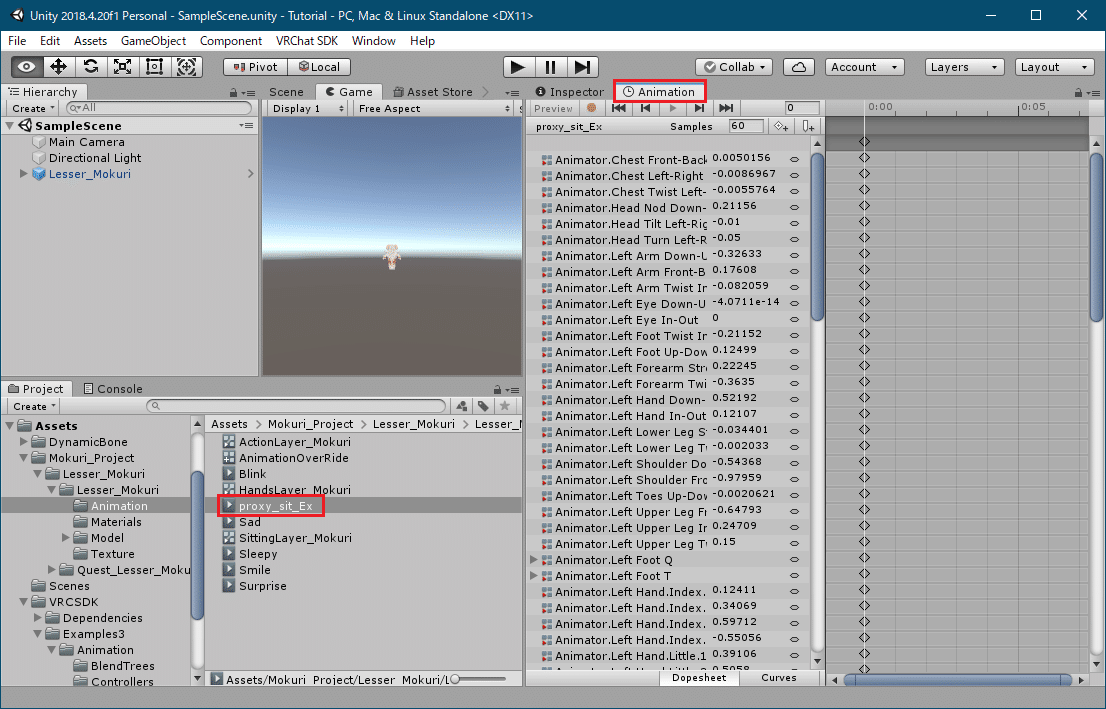This screenshot has height=709, width=1106.
Task: Switch to the Console tab
Action: click(113, 389)
